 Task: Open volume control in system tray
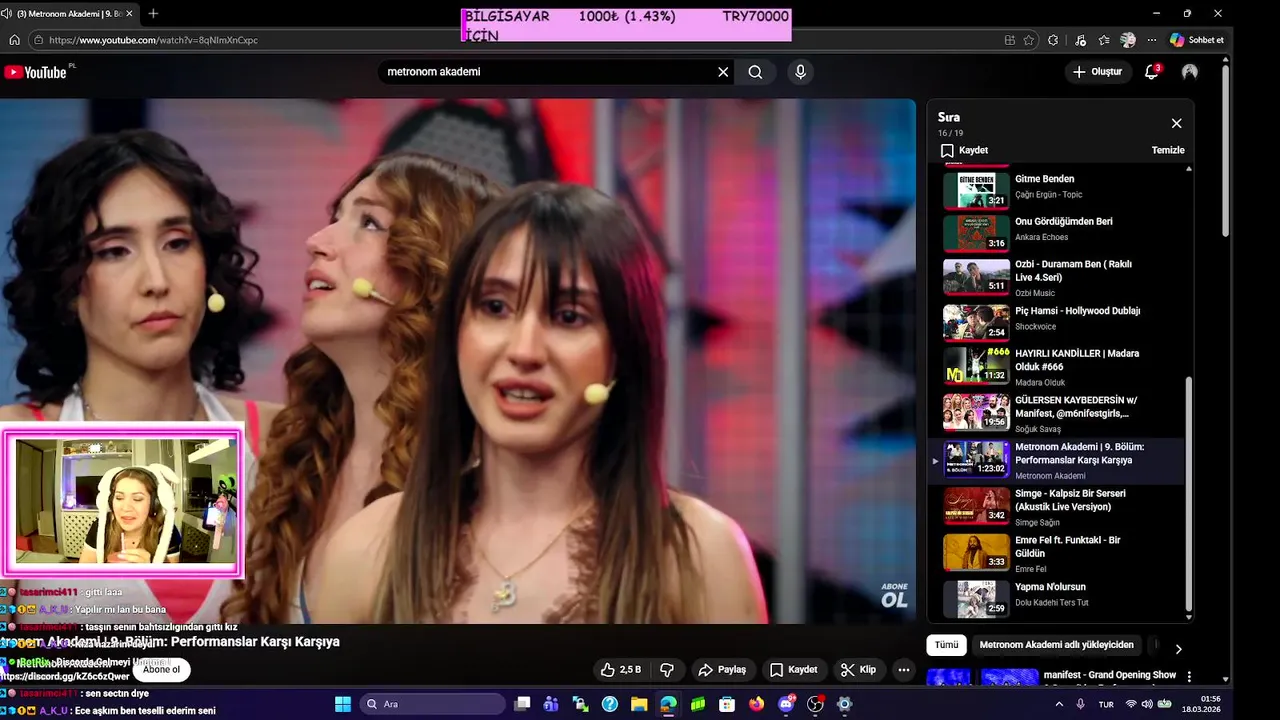pyautogui.click(x=1147, y=704)
